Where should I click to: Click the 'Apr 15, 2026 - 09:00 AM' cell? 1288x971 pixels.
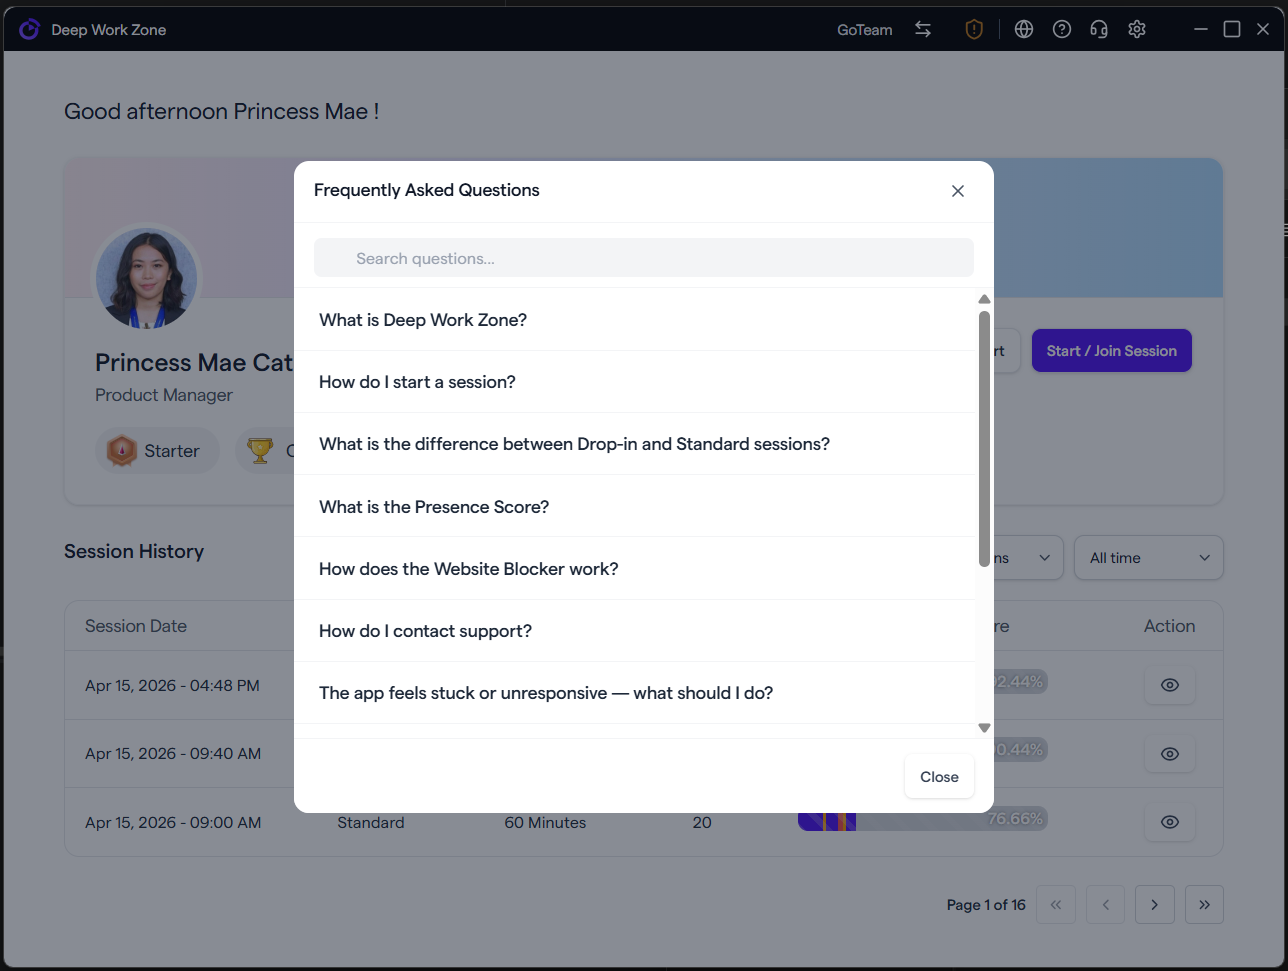[x=173, y=823]
